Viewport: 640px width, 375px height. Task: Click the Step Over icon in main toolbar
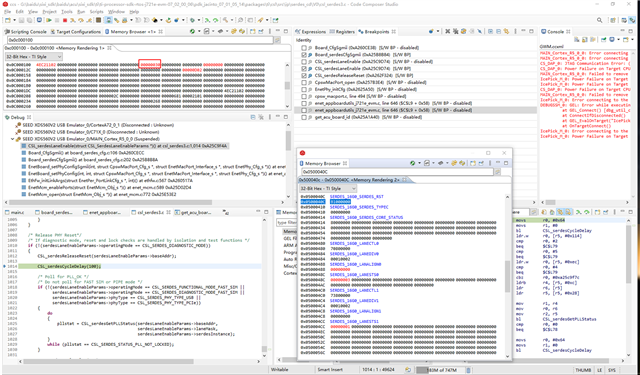(81, 20)
